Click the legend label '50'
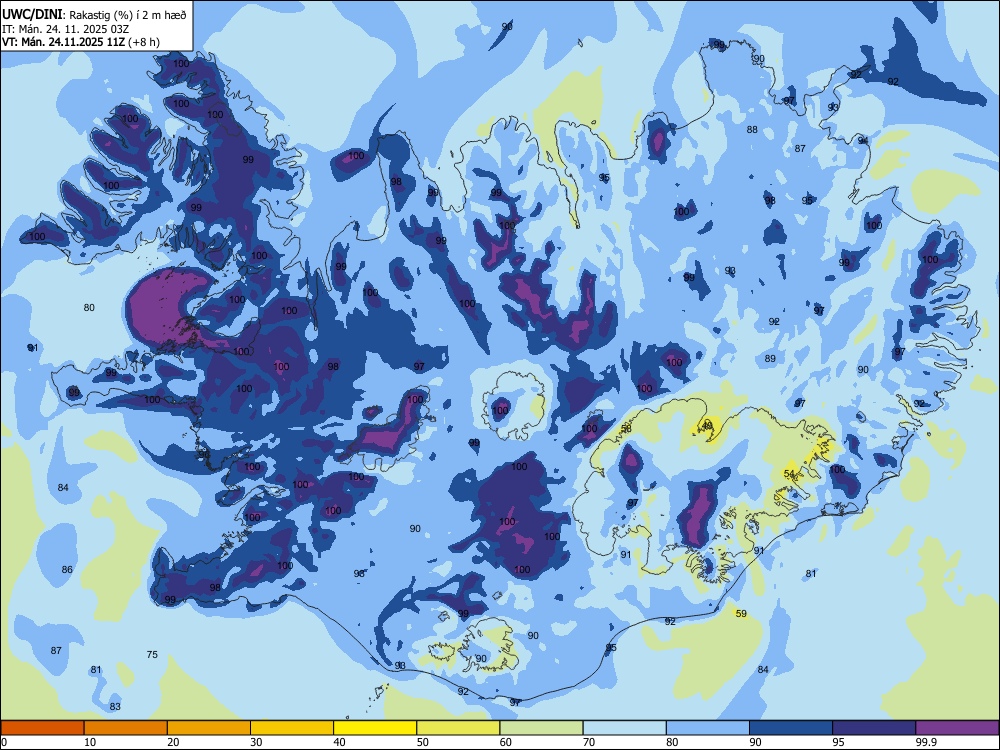 tap(422, 742)
